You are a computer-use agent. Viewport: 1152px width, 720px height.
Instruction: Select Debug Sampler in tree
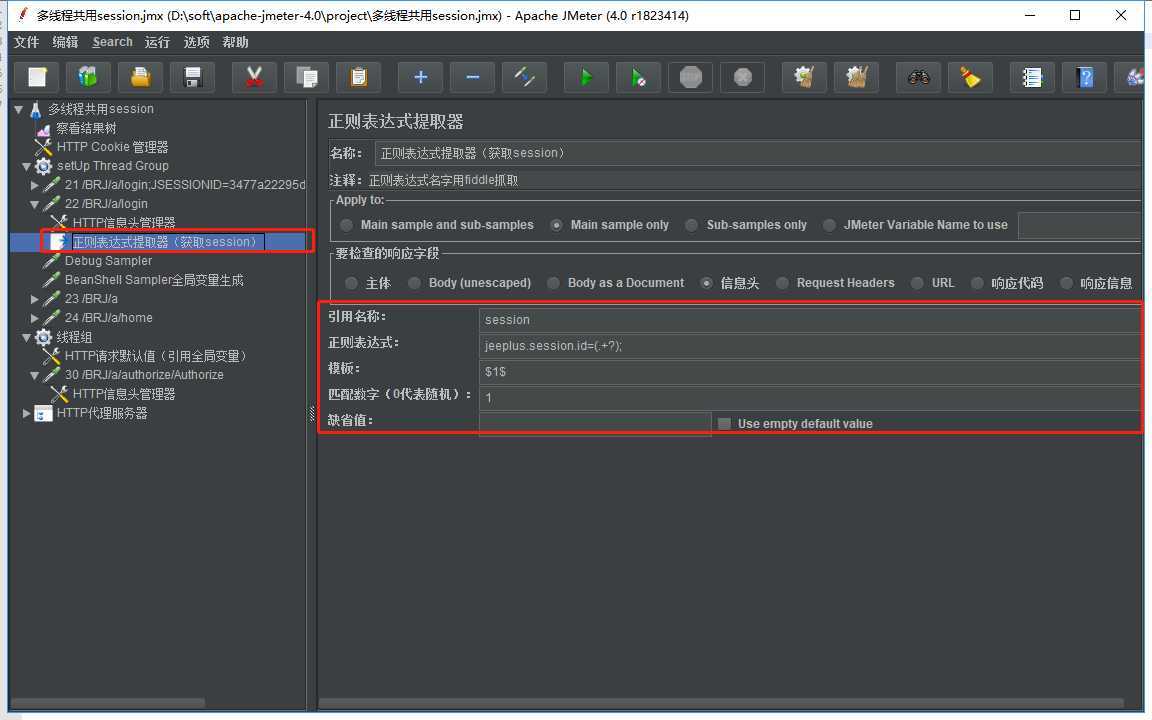(108, 261)
